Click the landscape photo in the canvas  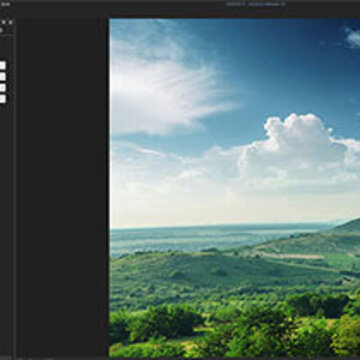[235, 188]
